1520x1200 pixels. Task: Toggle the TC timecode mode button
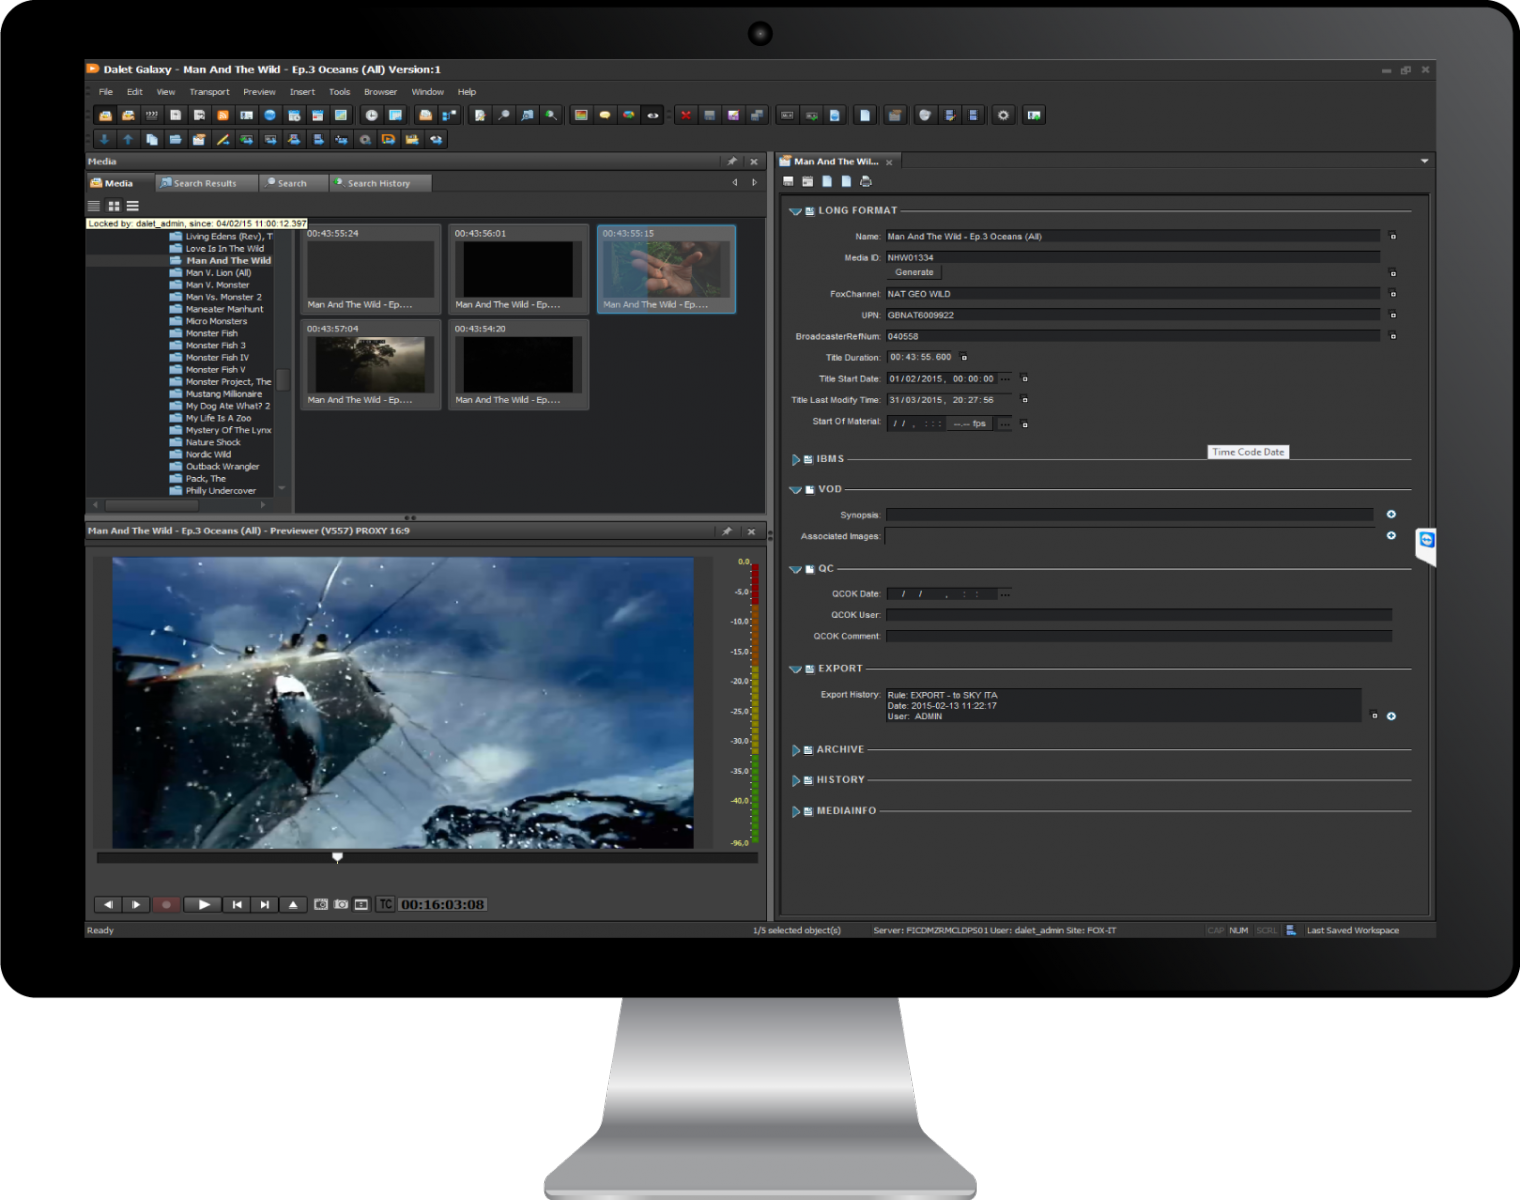click(x=386, y=905)
